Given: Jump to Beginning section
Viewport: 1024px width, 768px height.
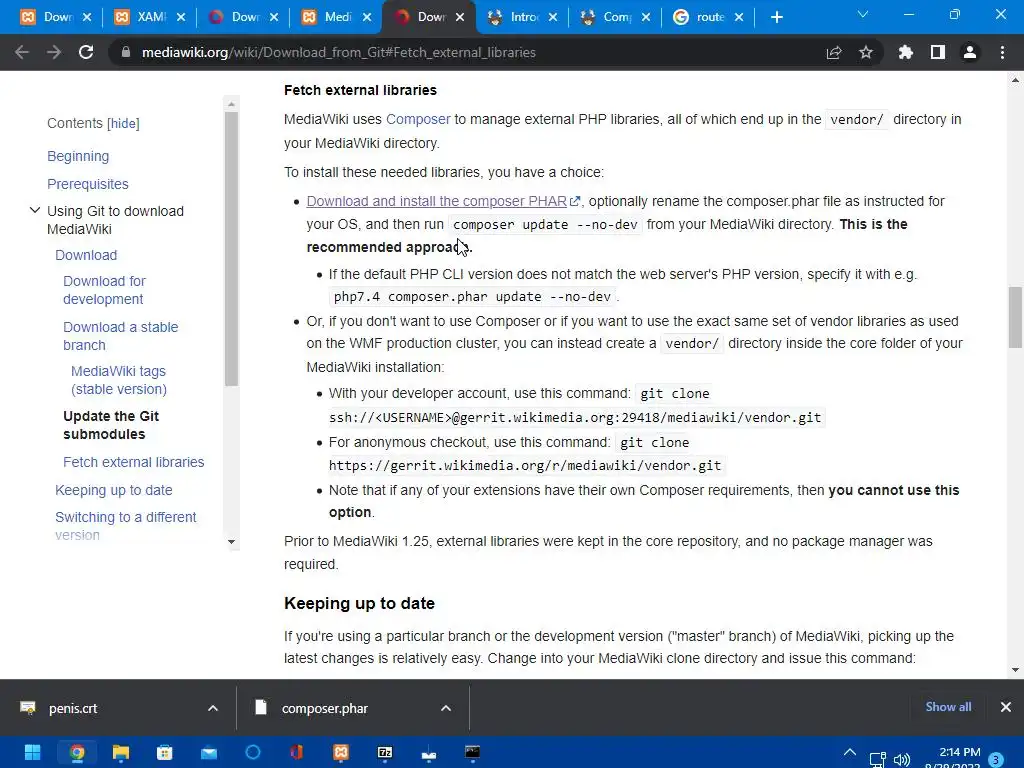Looking at the screenshot, I should (78, 156).
